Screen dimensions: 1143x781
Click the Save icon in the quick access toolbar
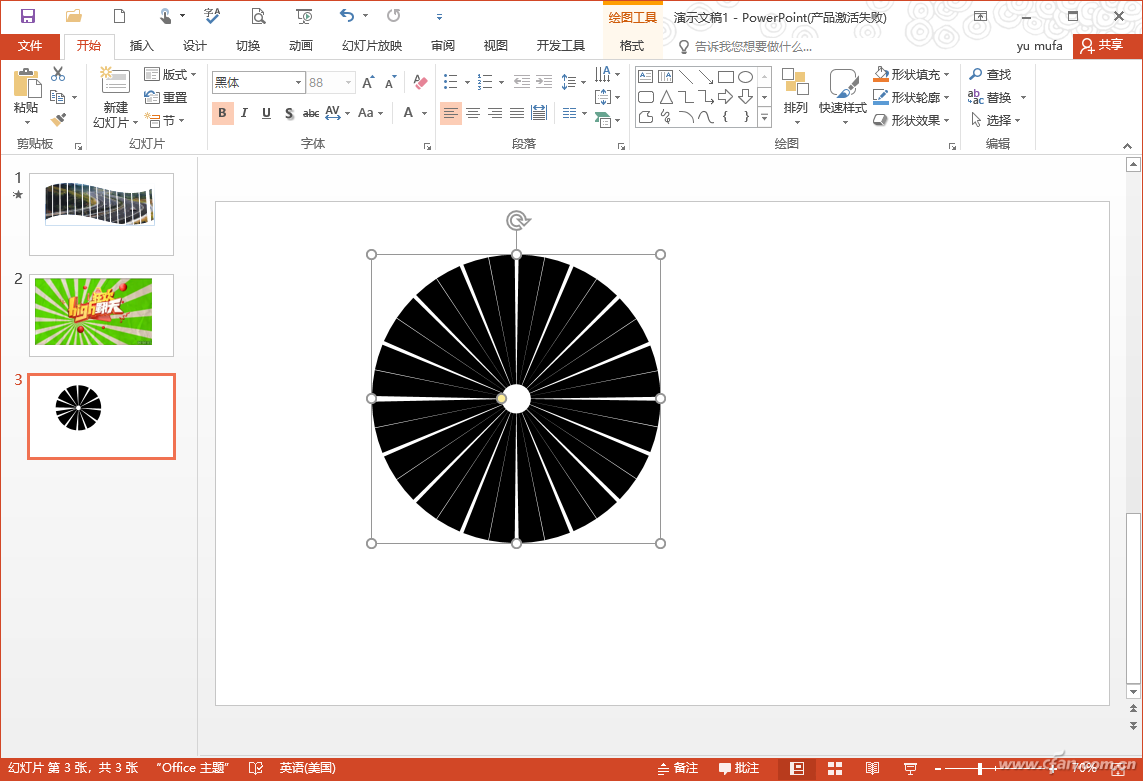(x=28, y=16)
